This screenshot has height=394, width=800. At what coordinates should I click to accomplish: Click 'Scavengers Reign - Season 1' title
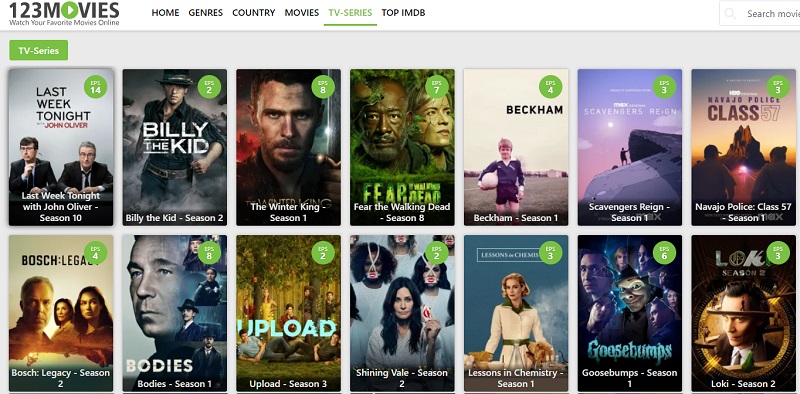click(630, 212)
